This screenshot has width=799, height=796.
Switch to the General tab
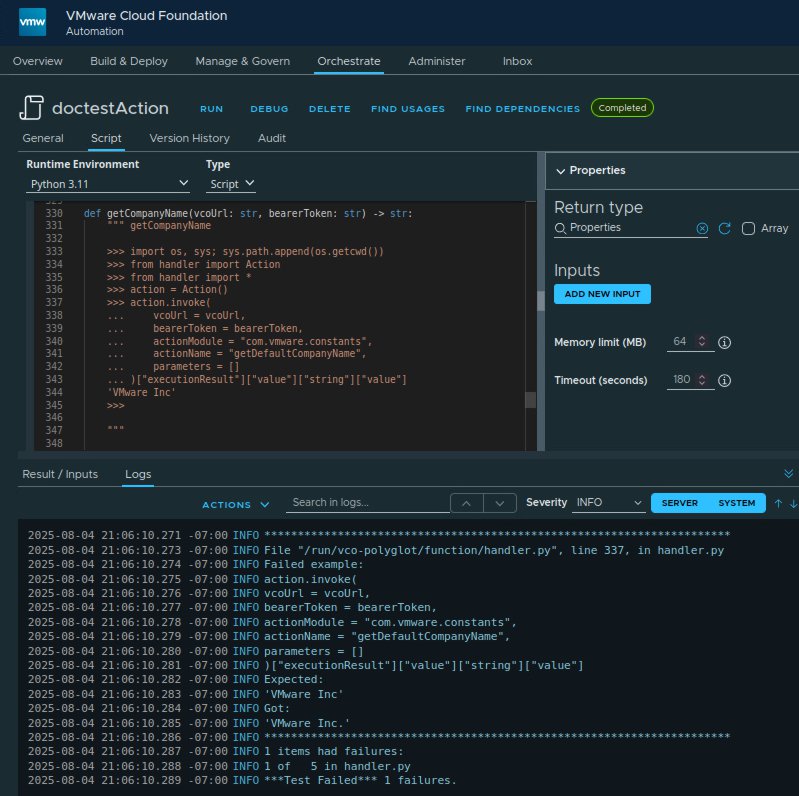click(x=43, y=138)
